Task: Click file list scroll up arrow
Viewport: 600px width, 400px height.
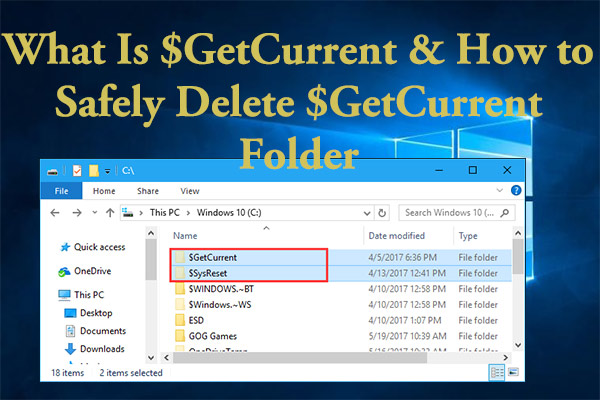Action: coord(518,233)
